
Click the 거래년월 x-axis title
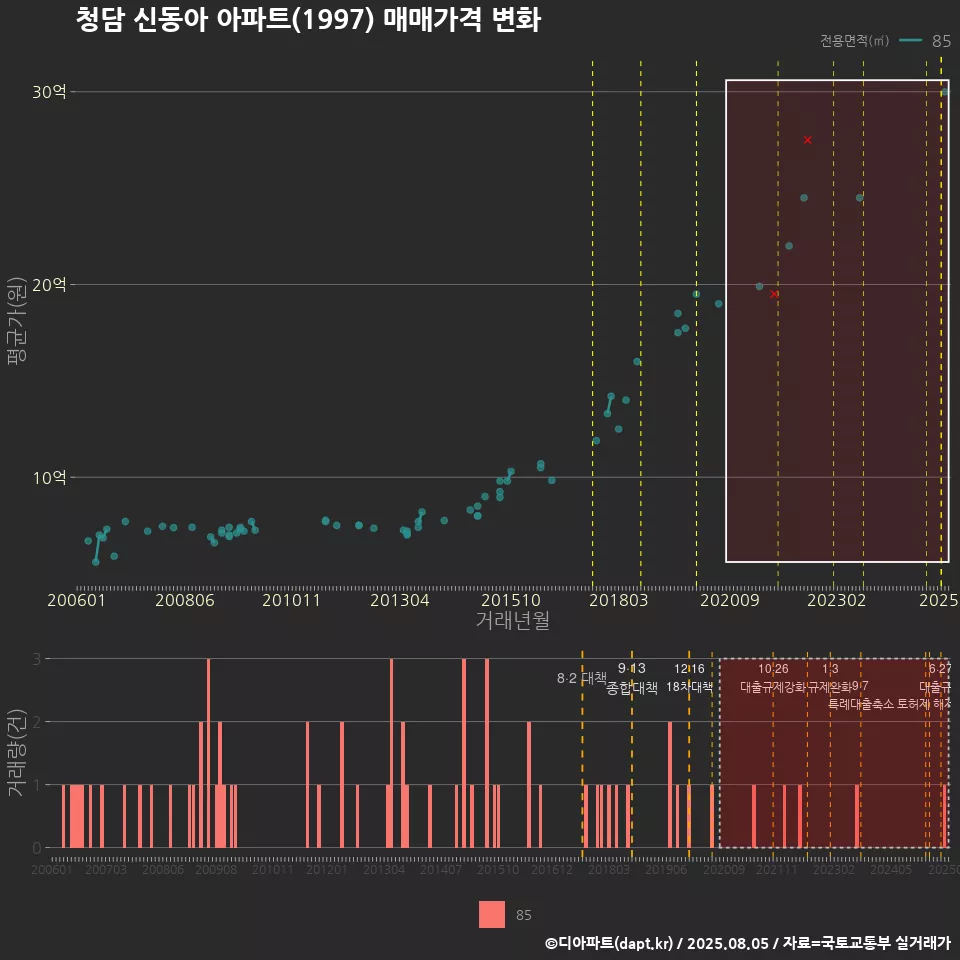click(512, 620)
